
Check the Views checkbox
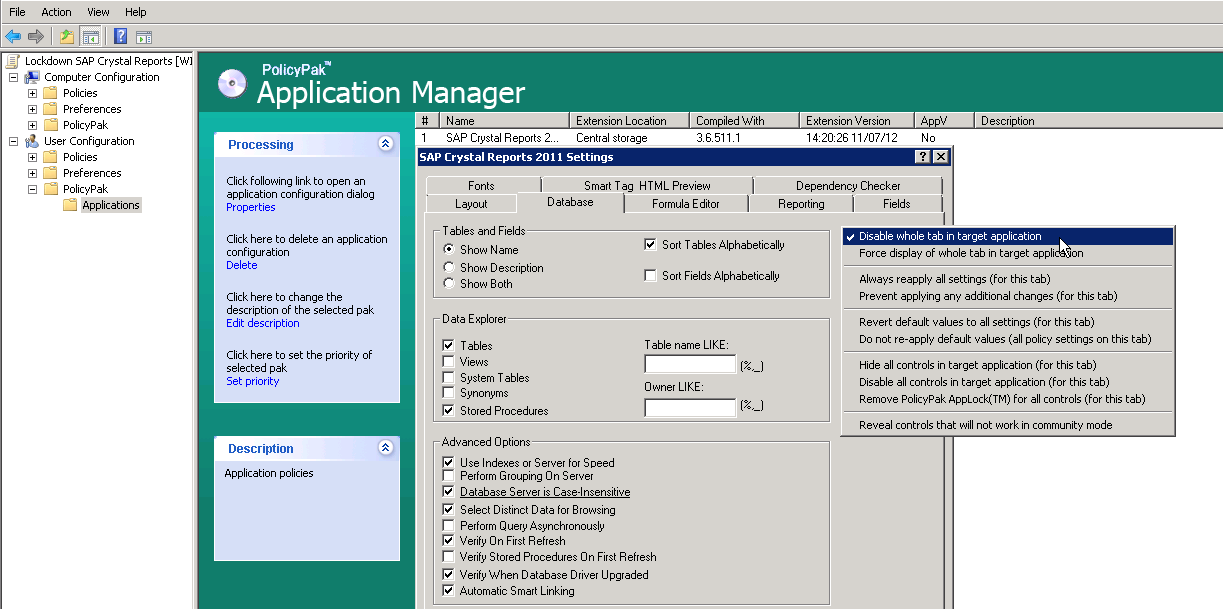pyautogui.click(x=449, y=362)
